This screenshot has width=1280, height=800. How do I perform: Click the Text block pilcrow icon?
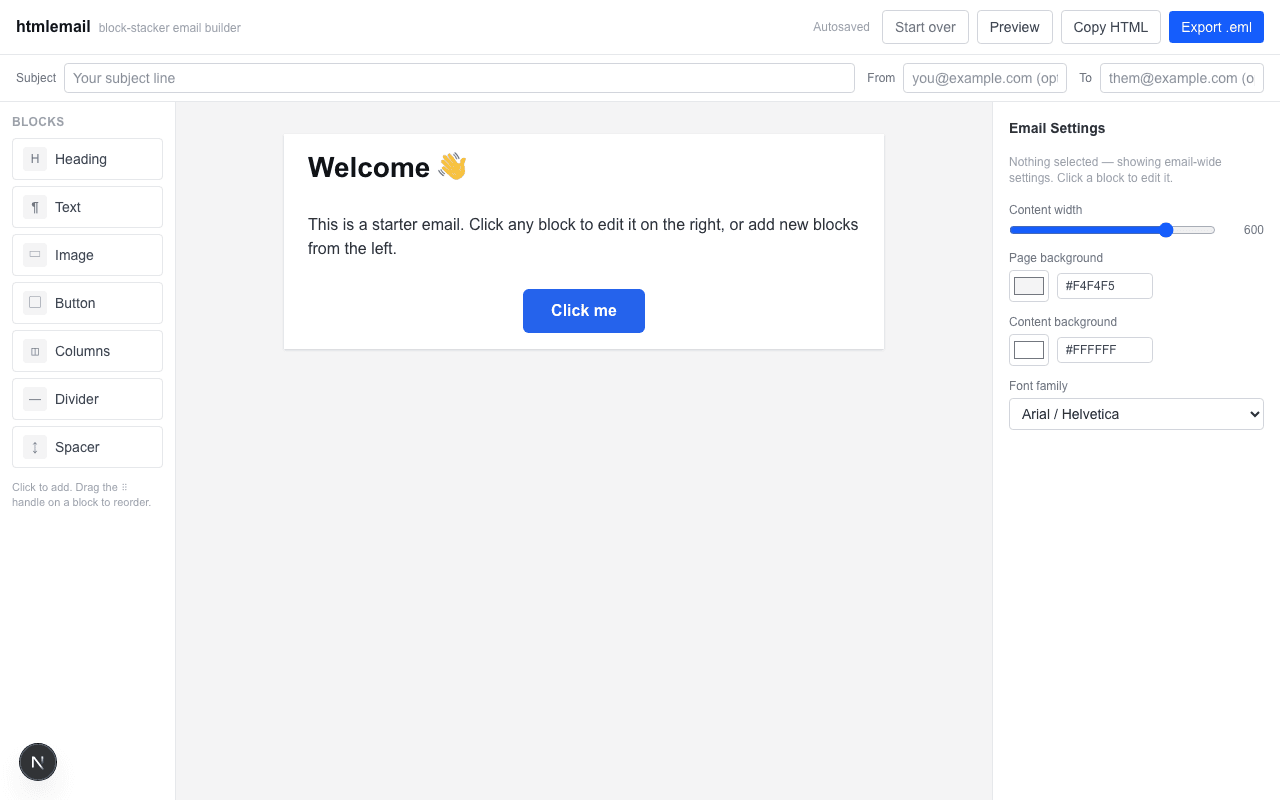[x=35, y=207]
